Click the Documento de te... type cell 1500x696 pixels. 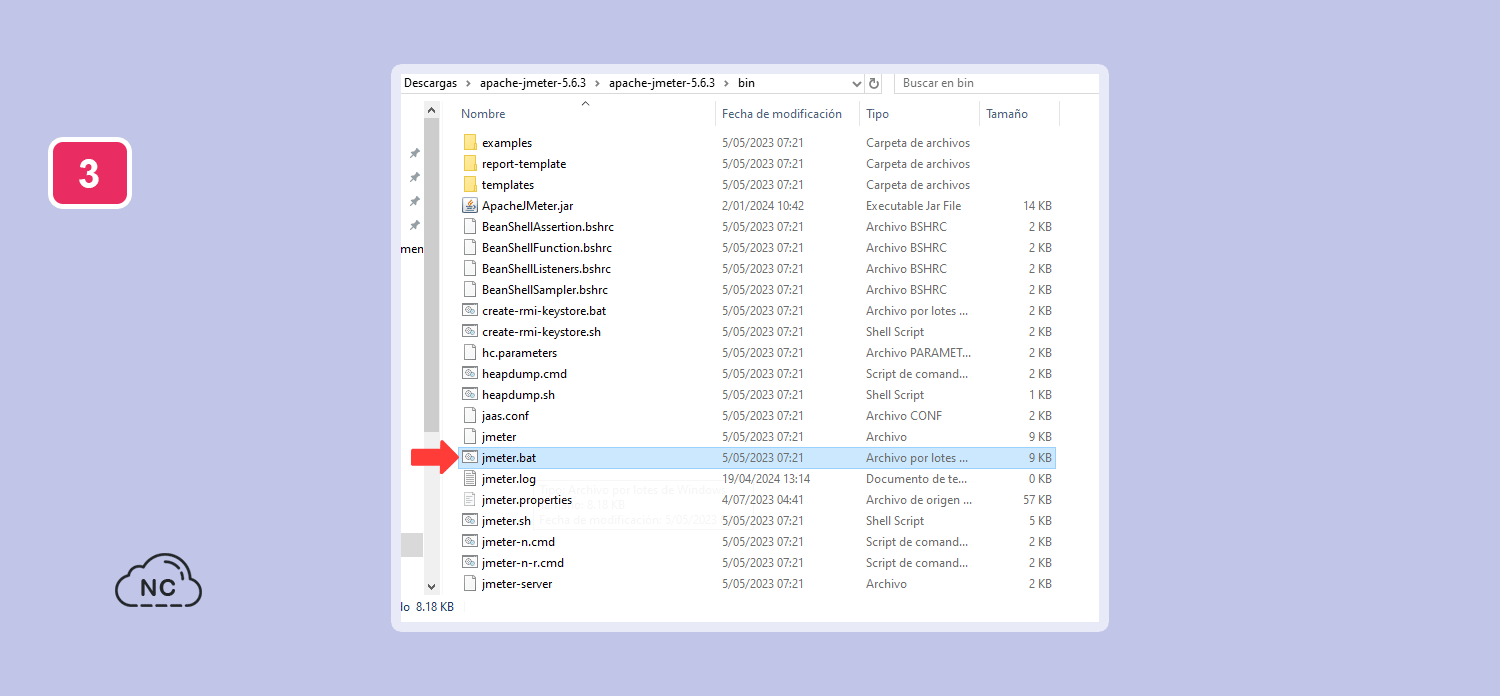tap(917, 478)
